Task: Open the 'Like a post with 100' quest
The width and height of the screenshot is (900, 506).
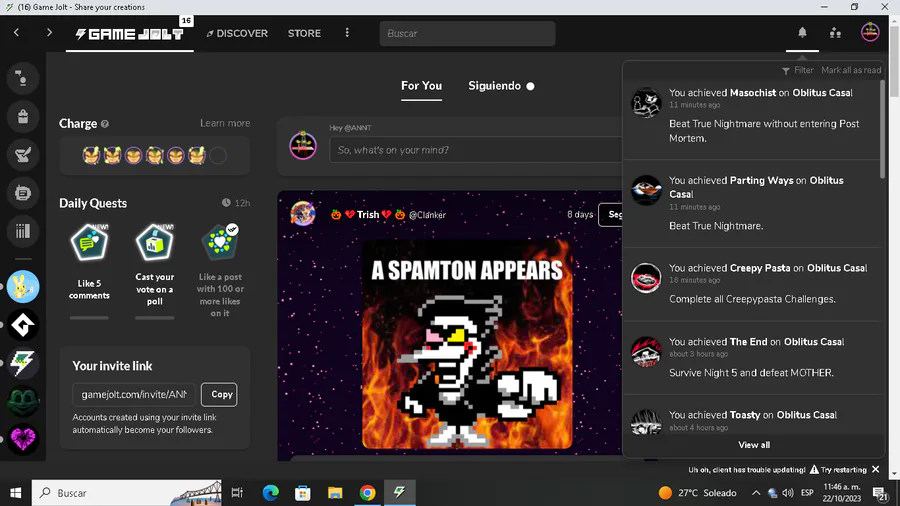Action: tap(220, 270)
